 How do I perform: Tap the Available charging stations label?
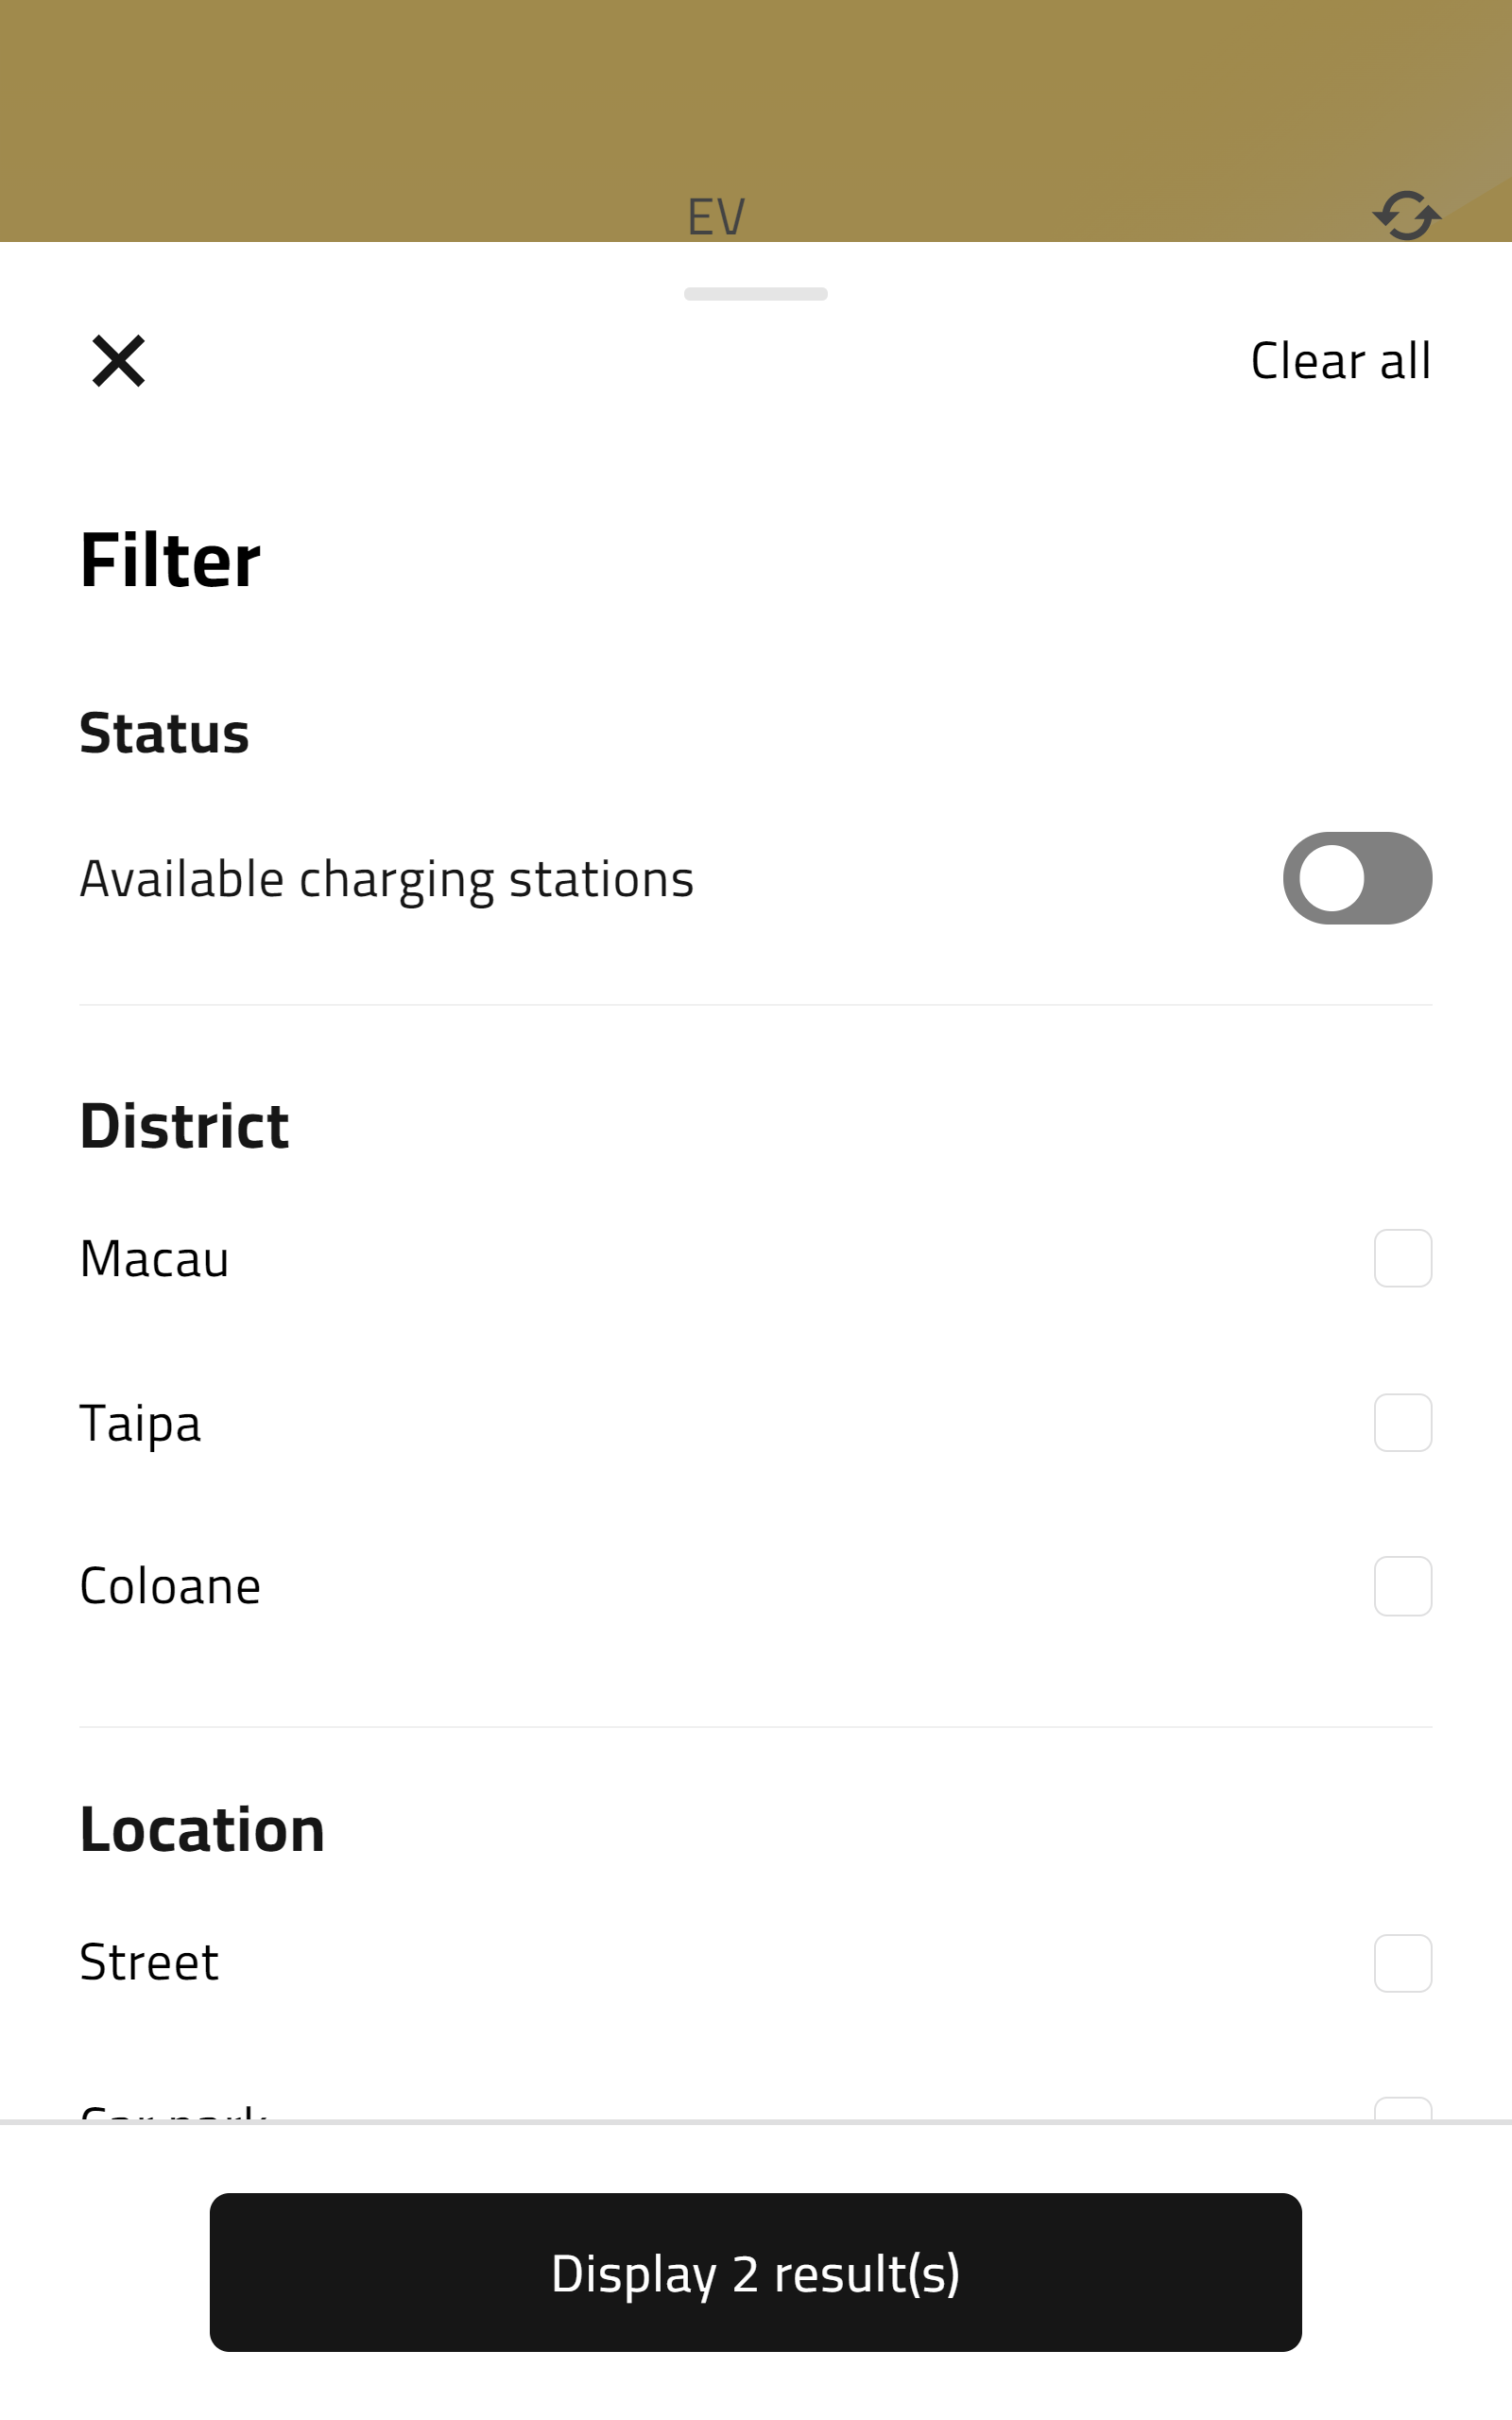point(387,880)
